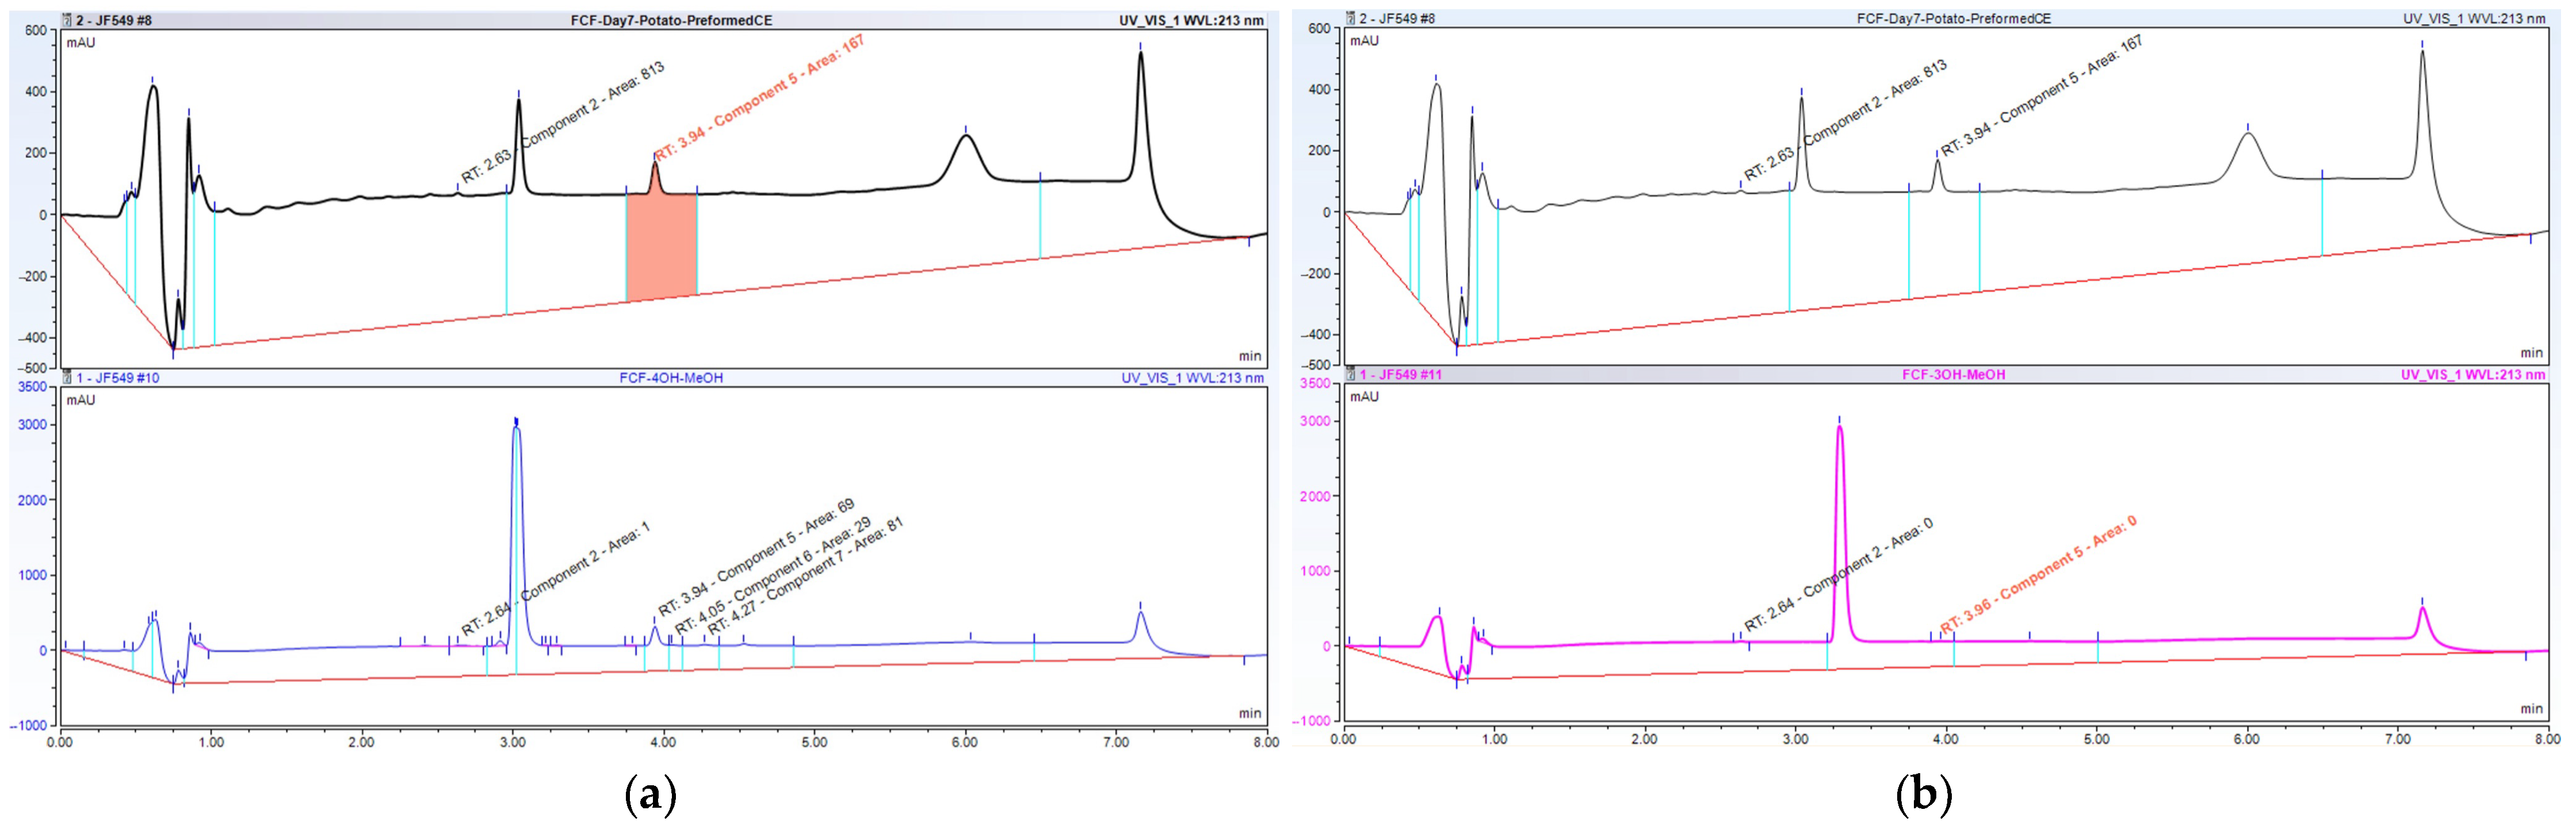Click pin icon beside '2 - JF549 #8' in figure (a)

(x=68, y=20)
